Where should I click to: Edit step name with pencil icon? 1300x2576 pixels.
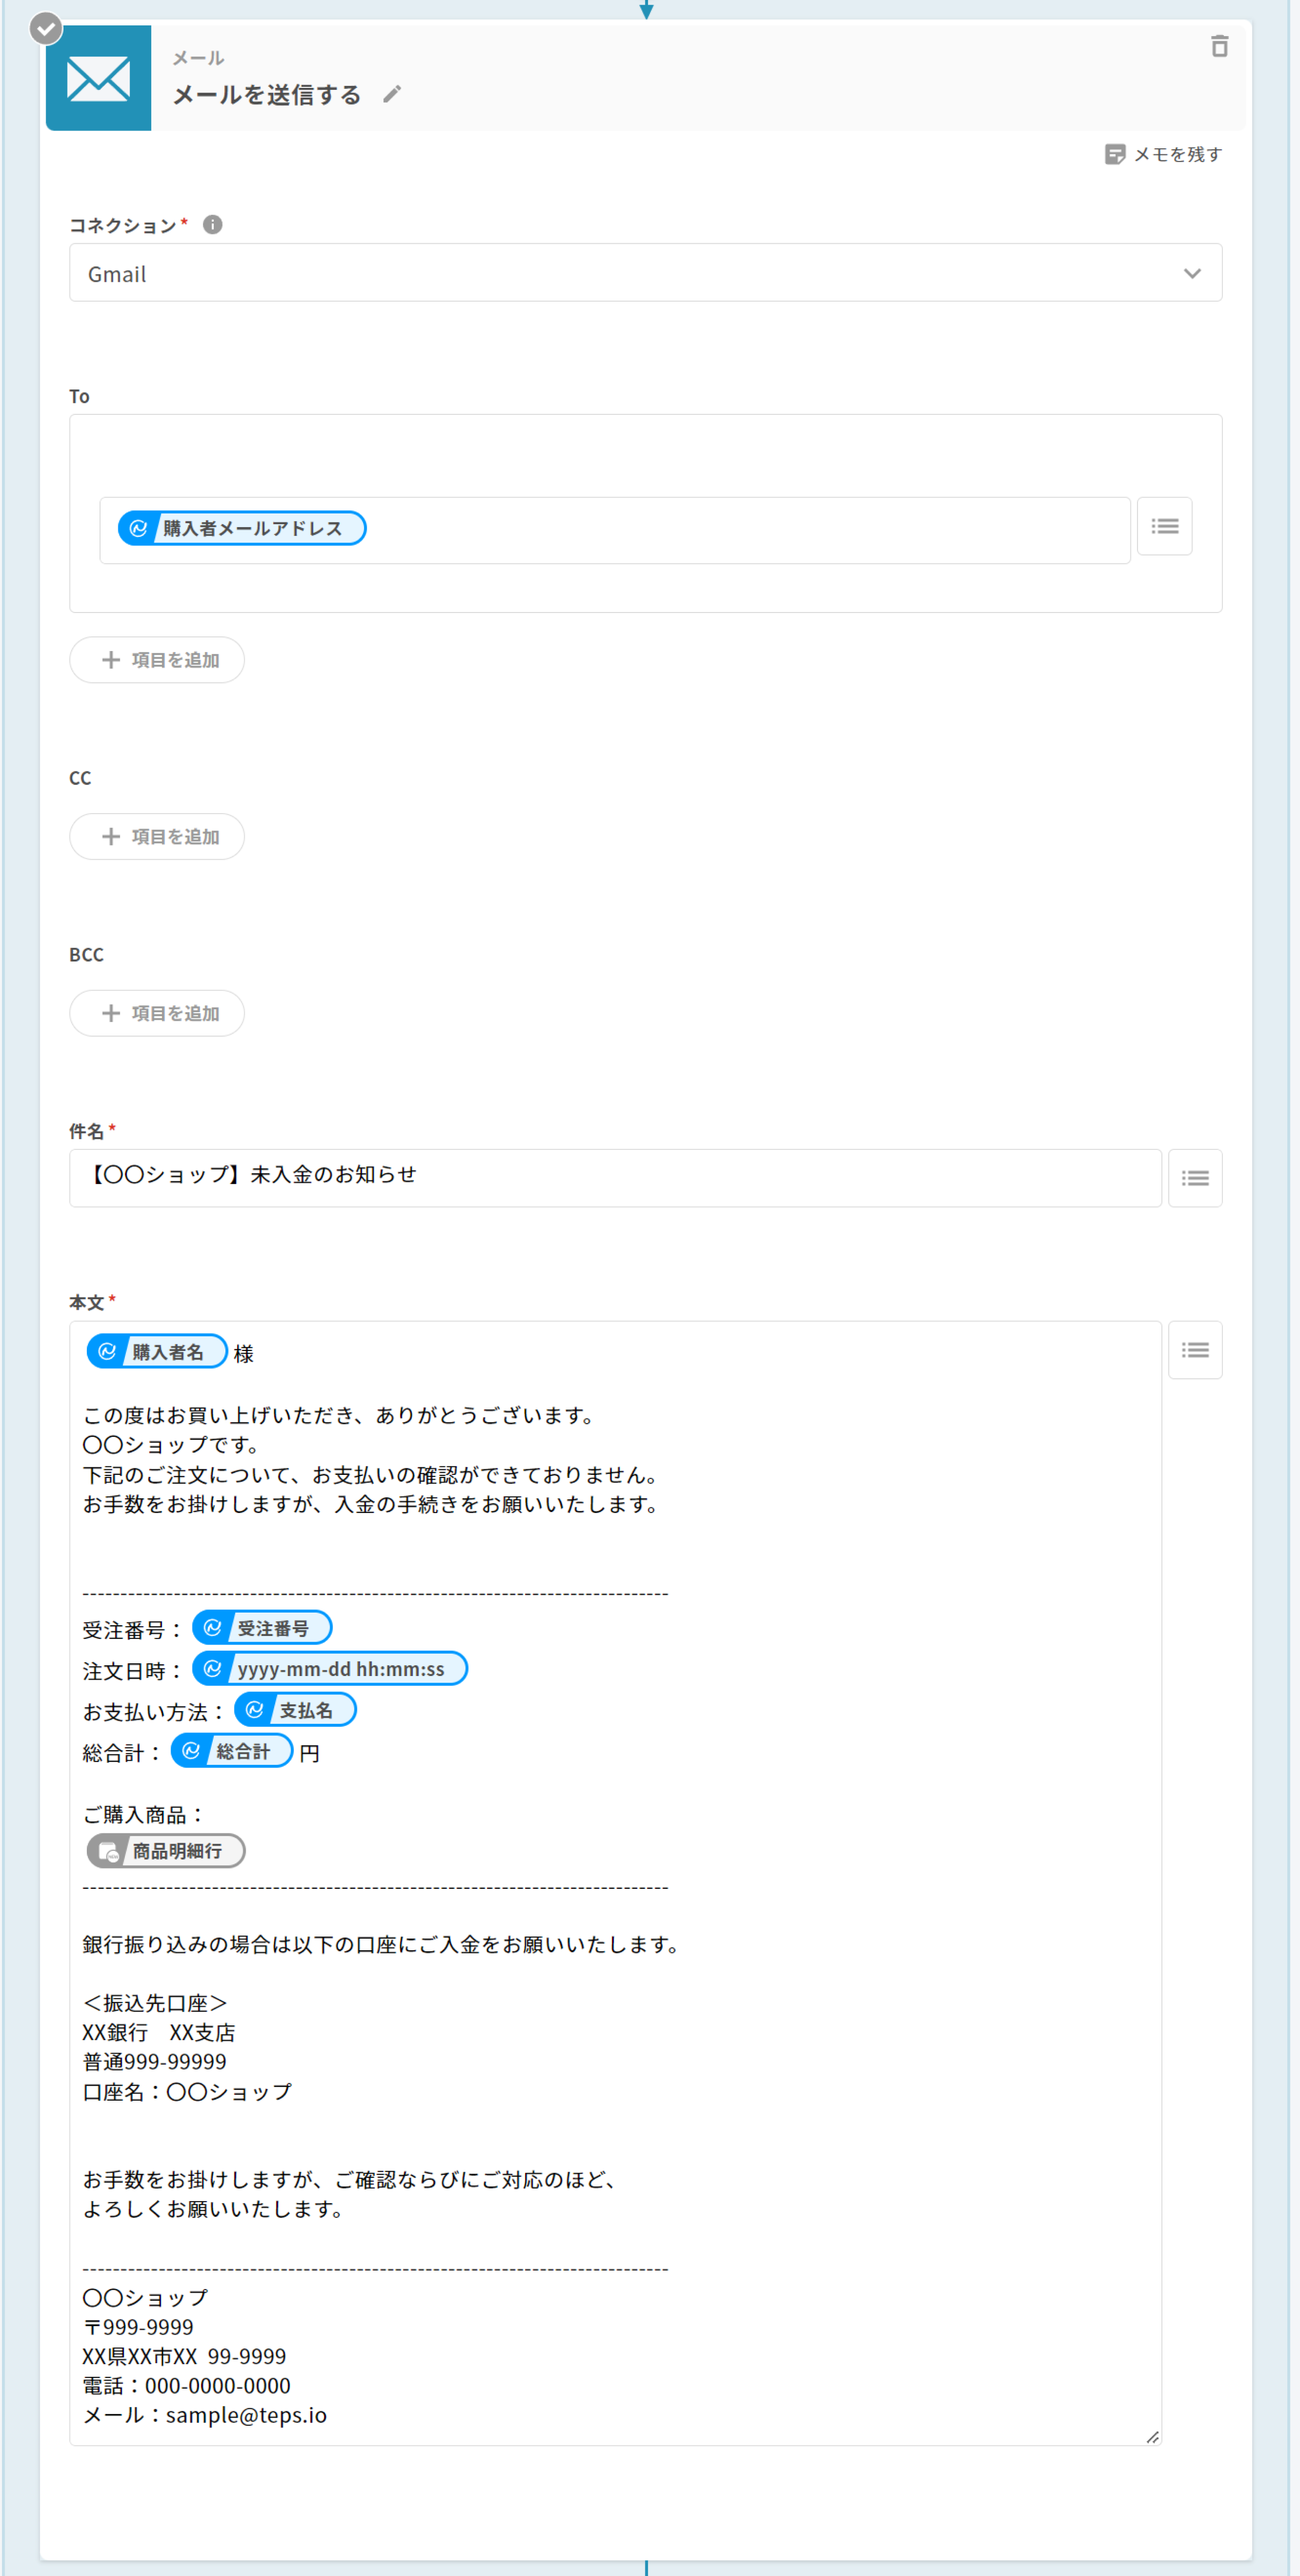(x=392, y=94)
